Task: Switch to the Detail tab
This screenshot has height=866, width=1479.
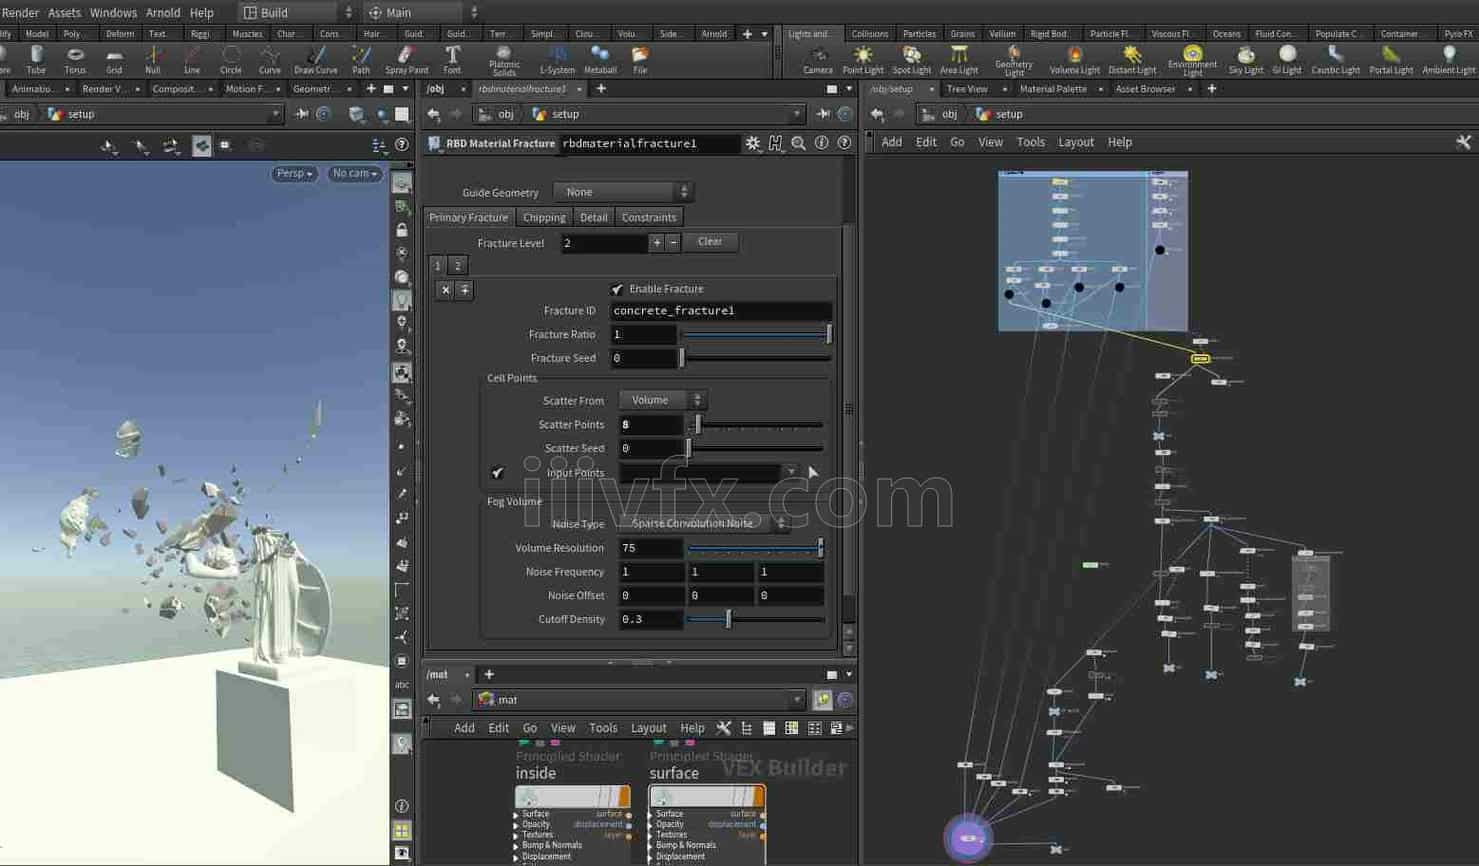Action: point(593,217)
